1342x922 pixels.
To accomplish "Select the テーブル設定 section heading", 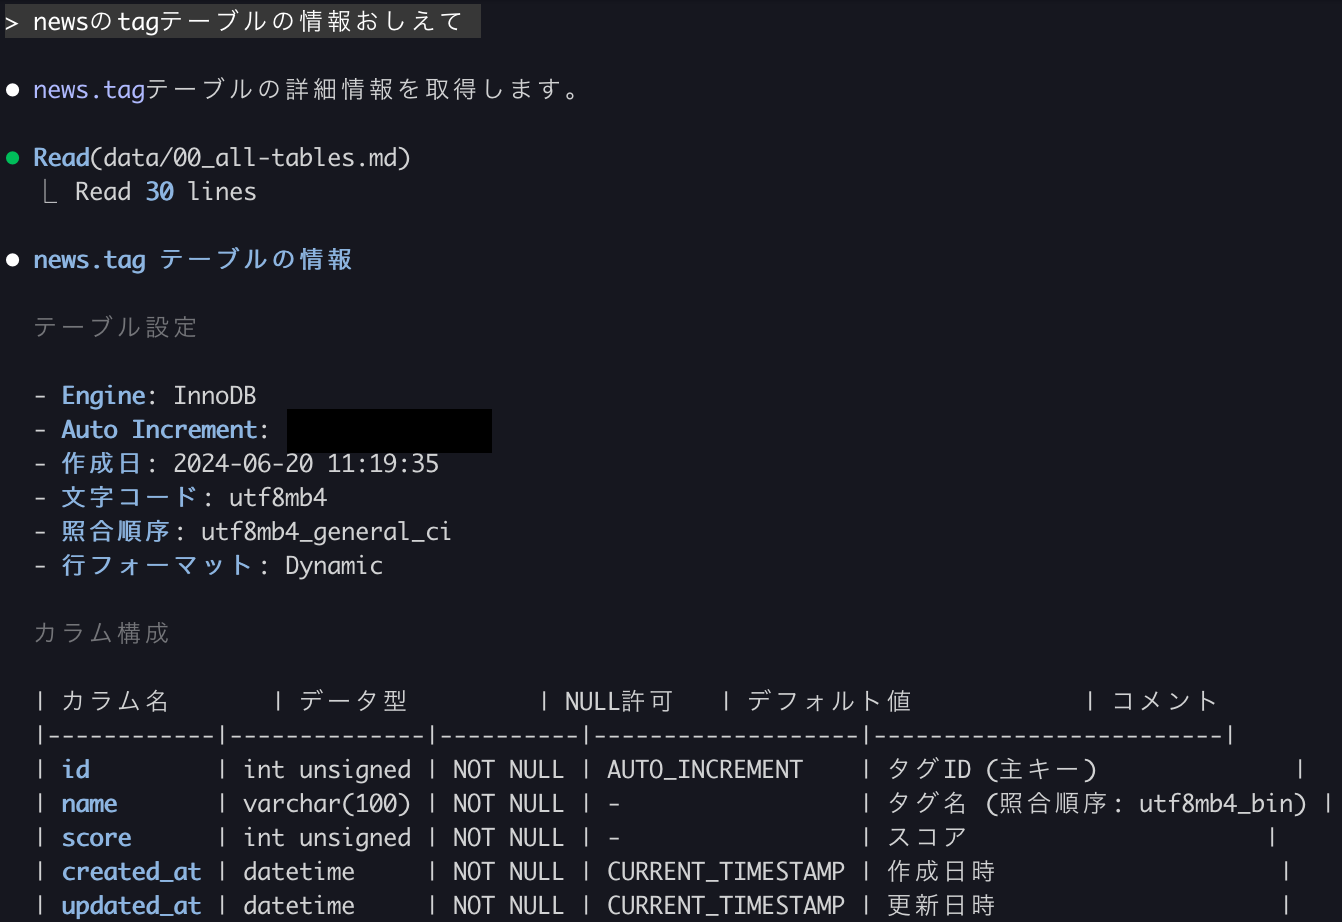I will 115,328.
